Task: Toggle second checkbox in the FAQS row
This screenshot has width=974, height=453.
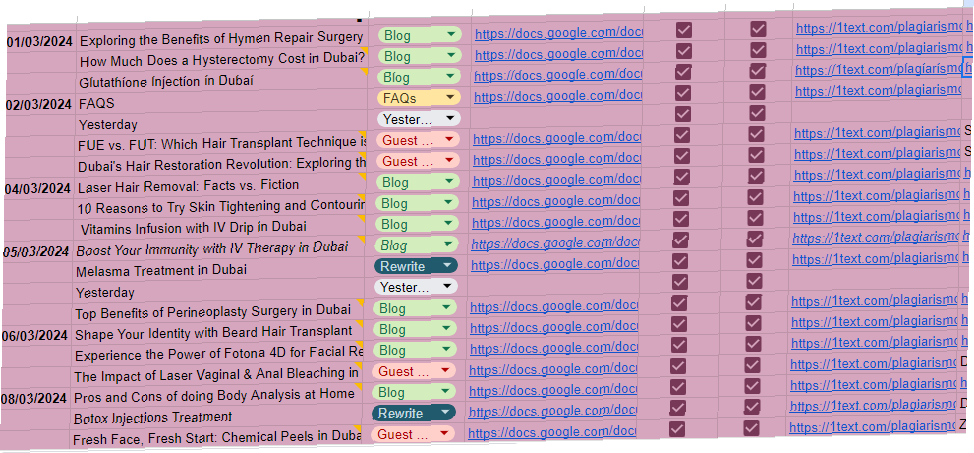Action: point(757,92)
